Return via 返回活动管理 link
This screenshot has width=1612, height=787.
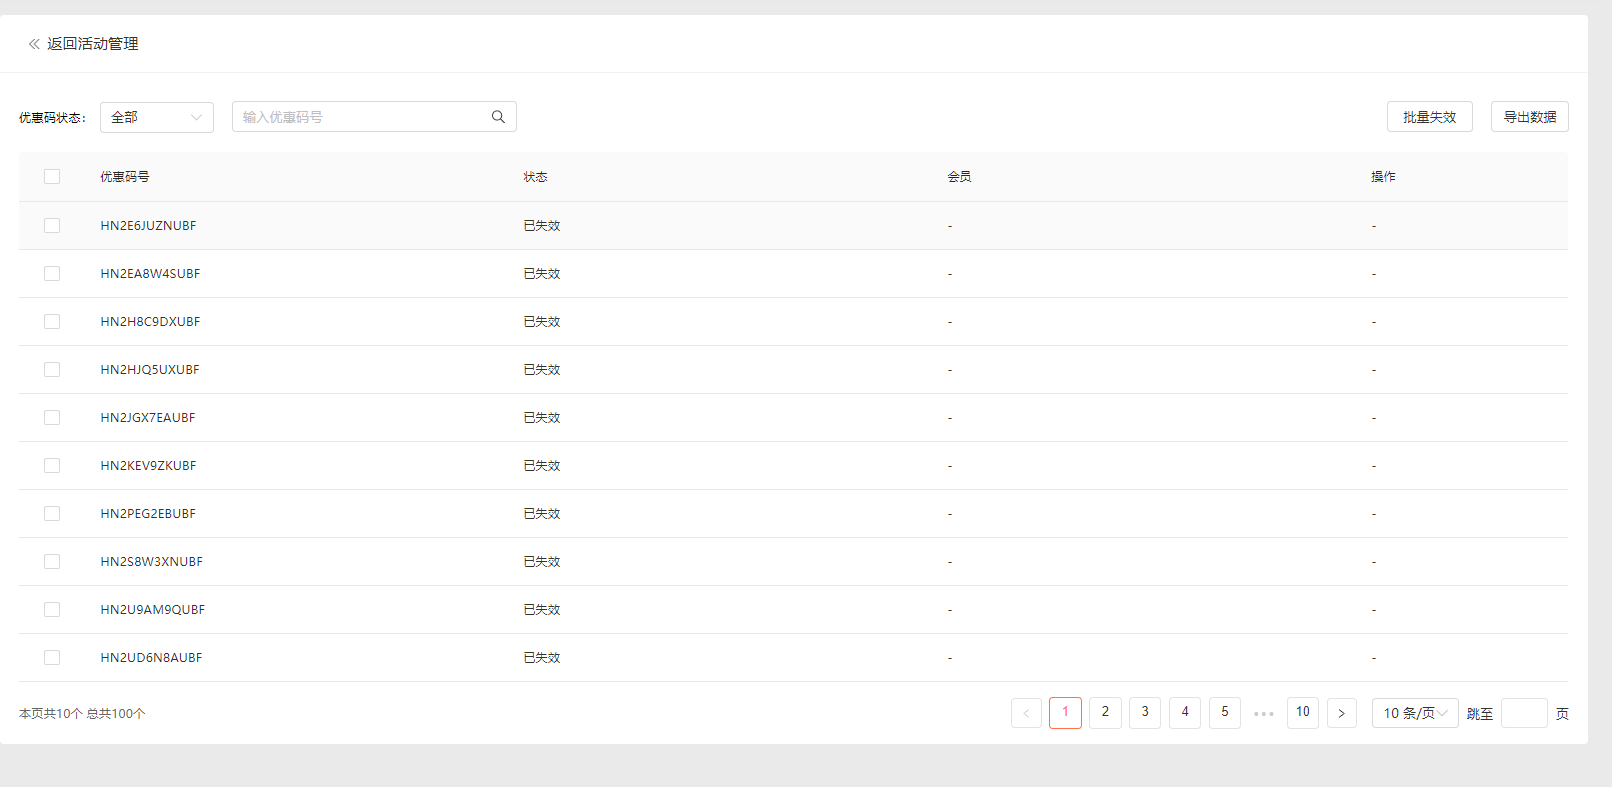92,44
